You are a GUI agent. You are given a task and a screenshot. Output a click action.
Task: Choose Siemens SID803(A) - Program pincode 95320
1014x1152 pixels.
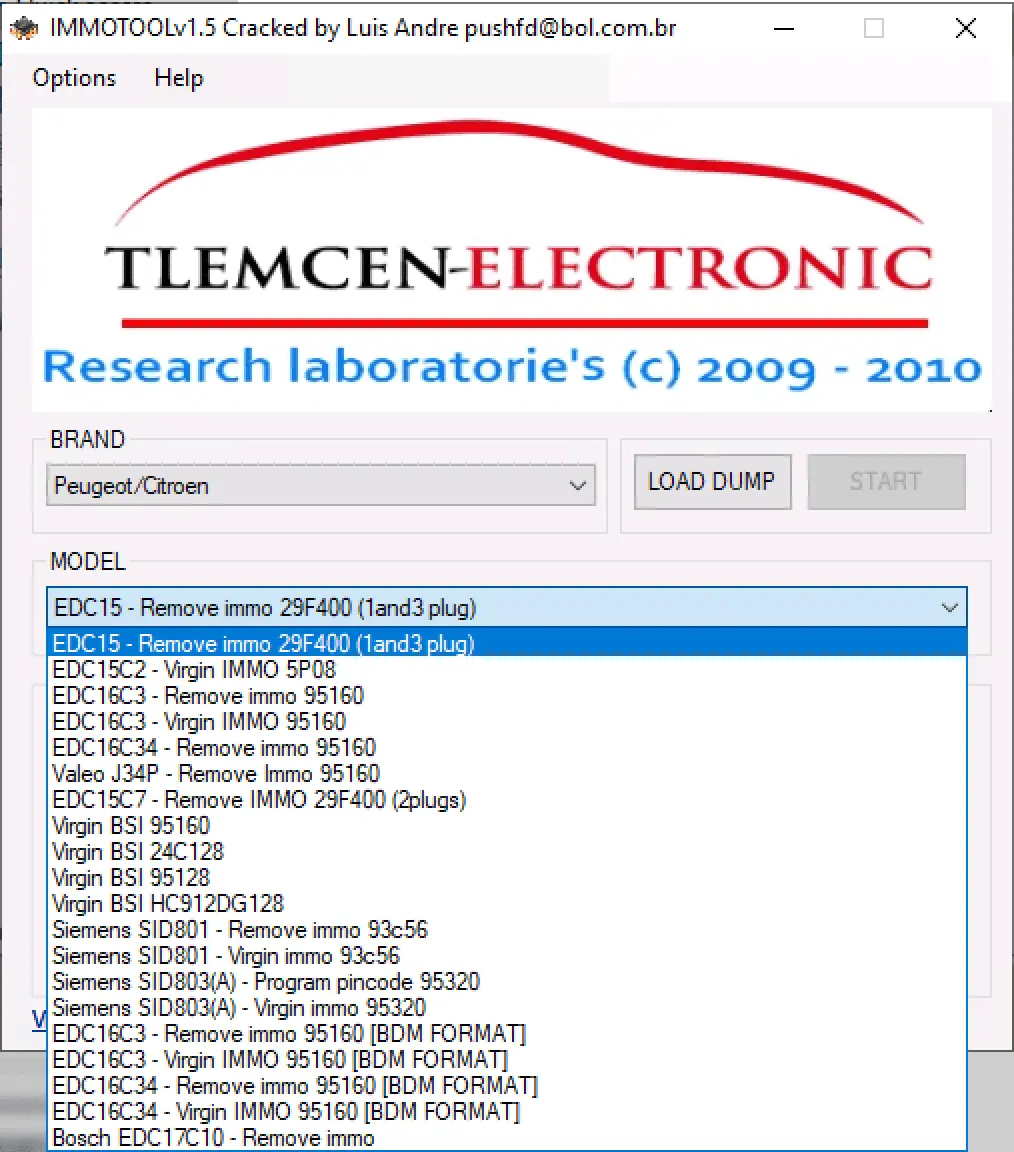coord(506,982)
